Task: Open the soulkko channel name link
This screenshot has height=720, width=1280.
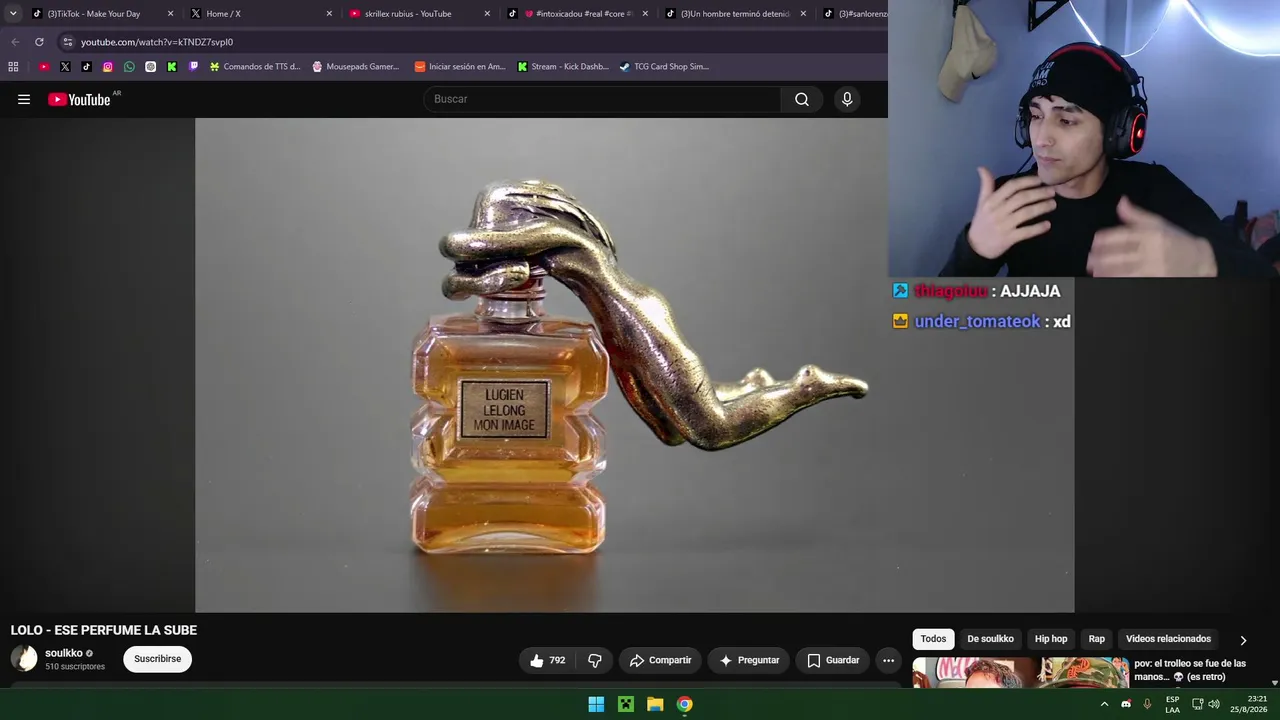Action: click(x=64, y=653)
